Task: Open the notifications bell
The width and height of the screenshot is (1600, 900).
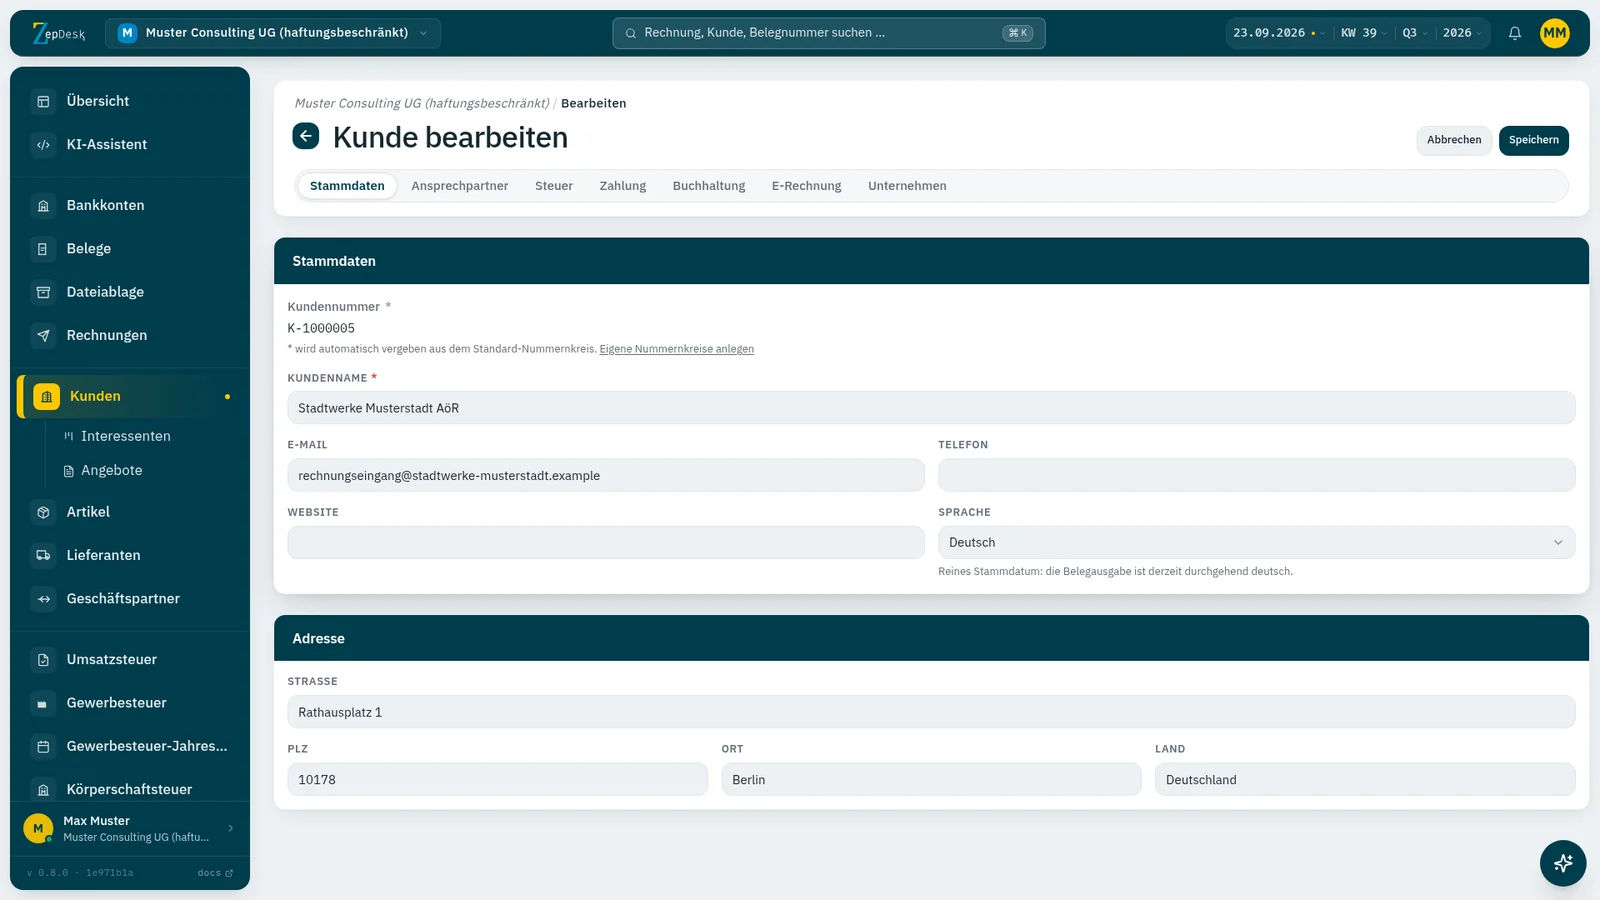Action: coord(1515,33)
